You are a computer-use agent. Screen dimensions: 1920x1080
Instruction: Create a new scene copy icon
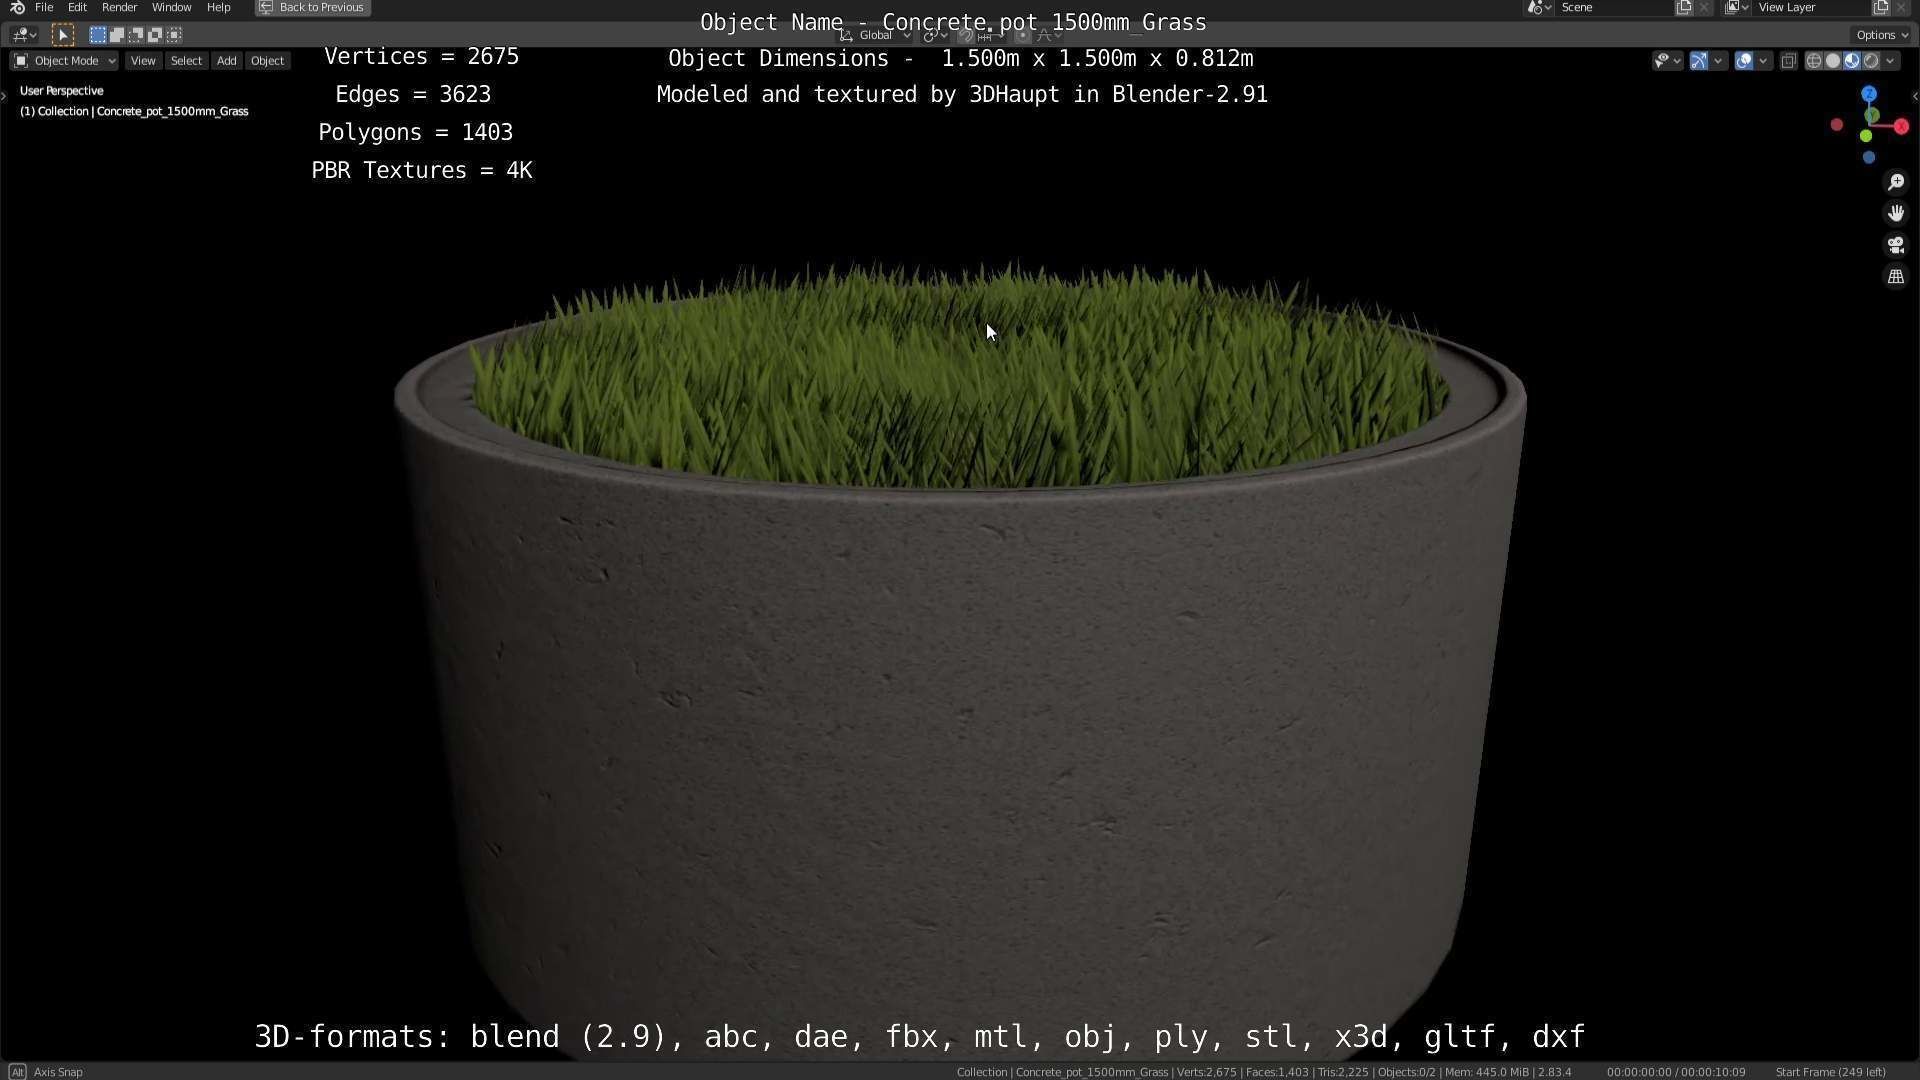pyautogui.click(x=1684, y=7)
